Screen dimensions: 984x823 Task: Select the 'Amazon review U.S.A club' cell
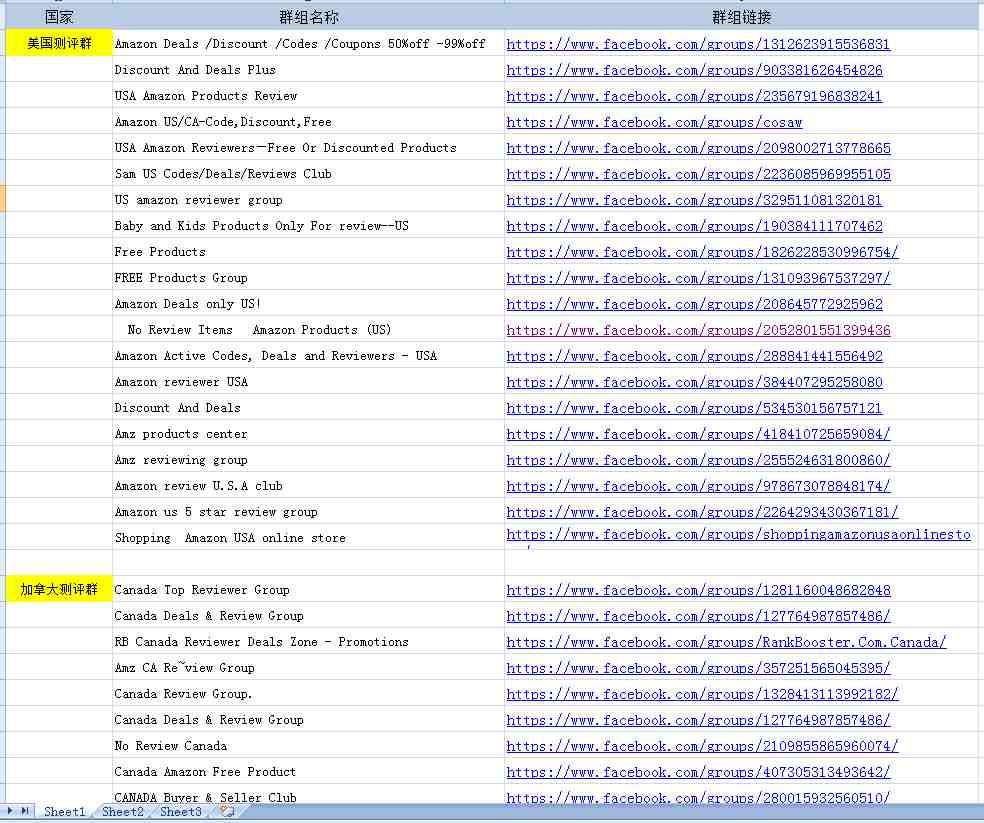point(308,486)
